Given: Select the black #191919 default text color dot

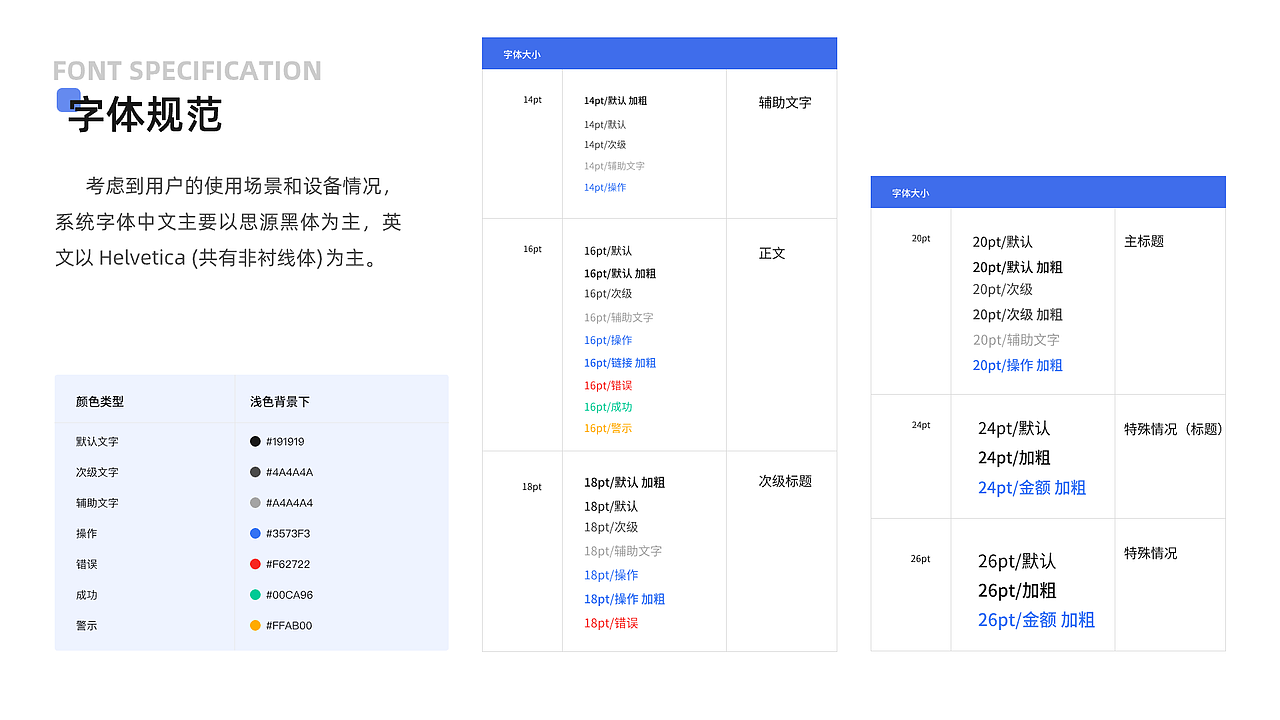Looking at the screenshot, I should click(254, 441).
